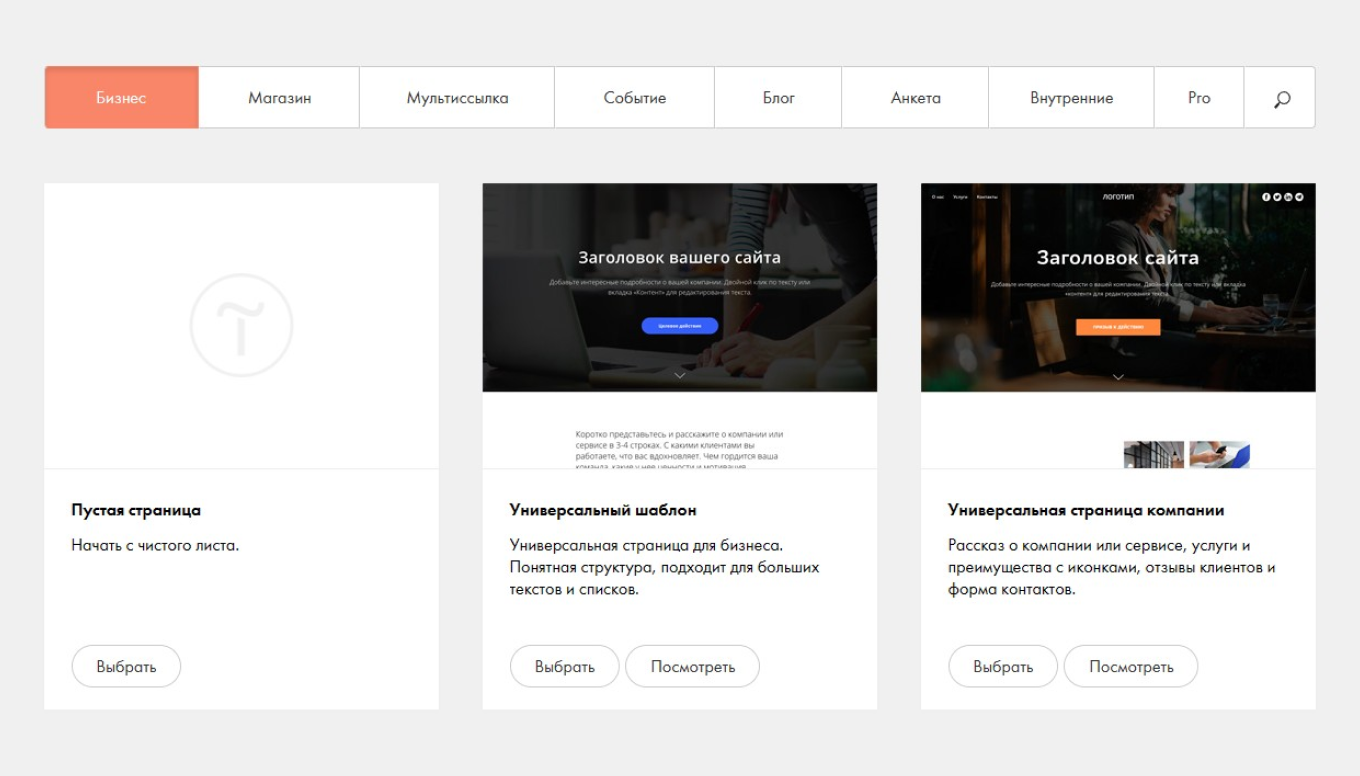
Task: Click the blue button in Универсальный шаблон preview
Action: click(680, 326)
